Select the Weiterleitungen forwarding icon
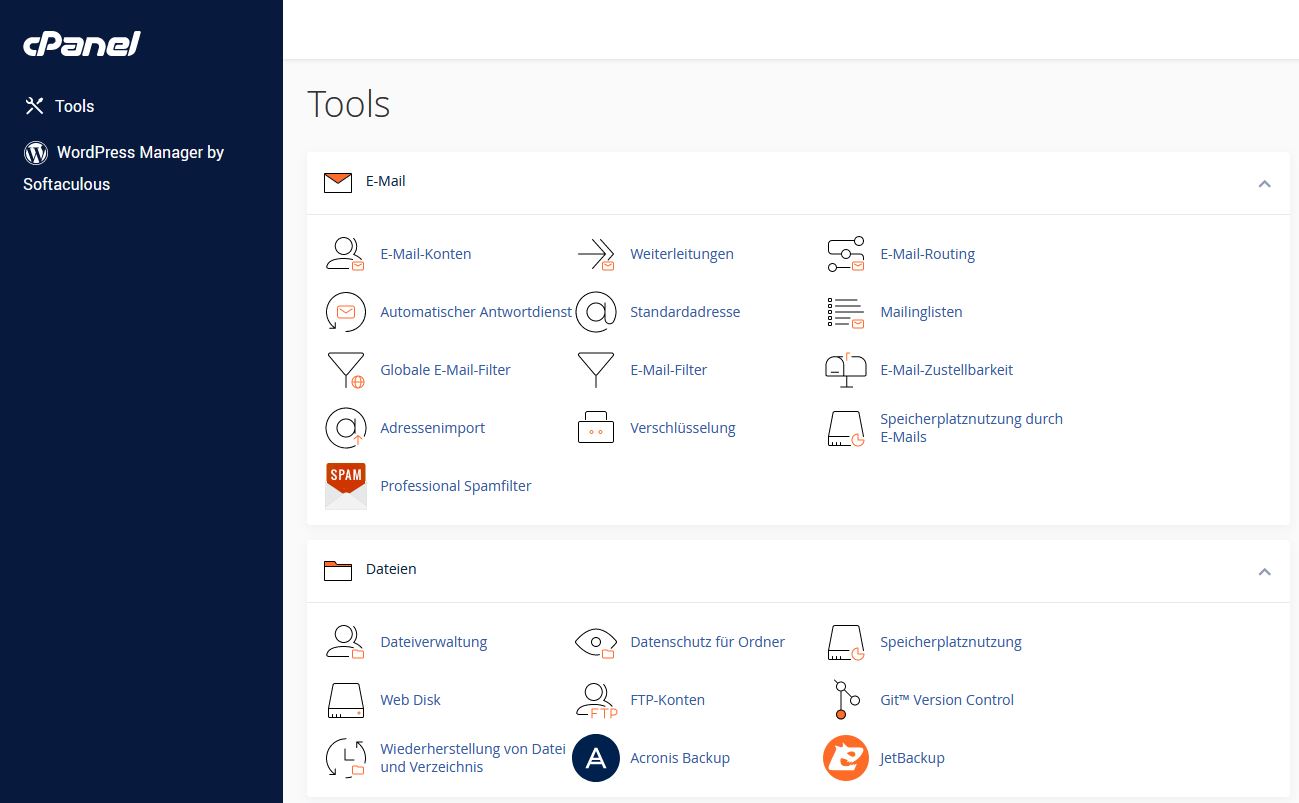1299x803 pixels. pos(596,254)
